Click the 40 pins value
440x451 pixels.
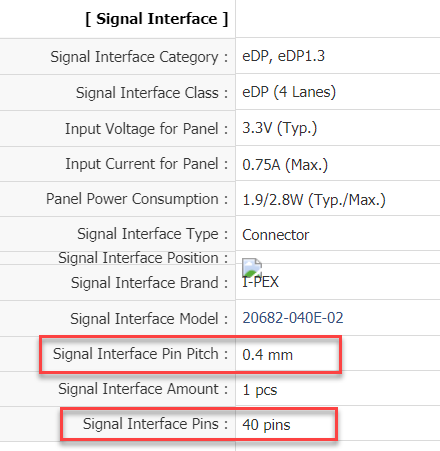click(266, 425)
